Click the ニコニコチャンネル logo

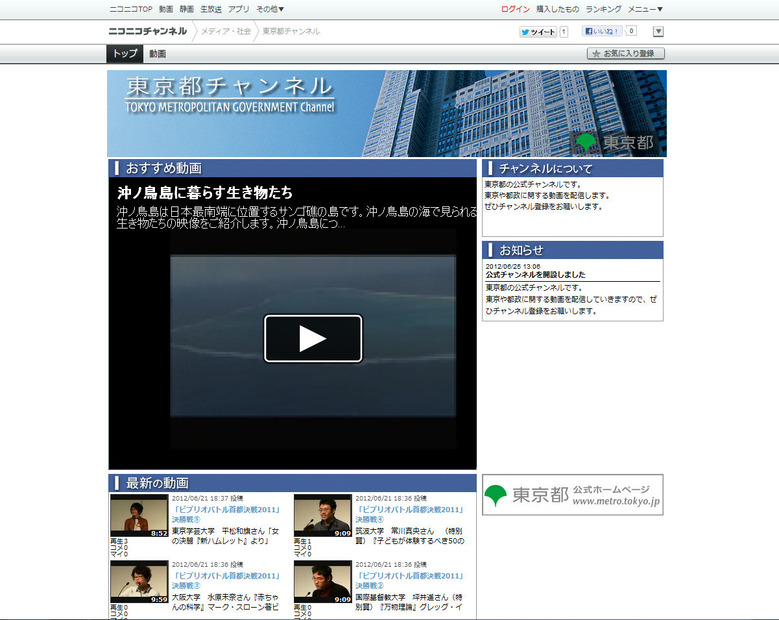tap(147, 32)
